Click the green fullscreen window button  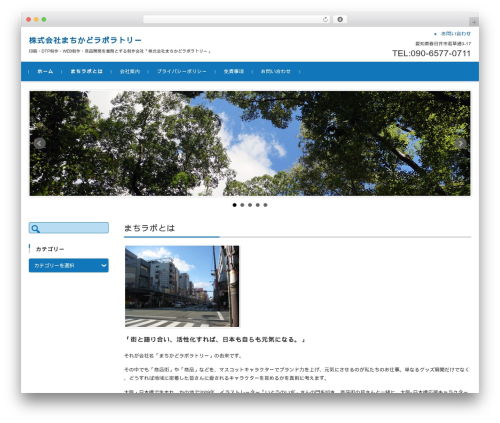tap(44, 19)
